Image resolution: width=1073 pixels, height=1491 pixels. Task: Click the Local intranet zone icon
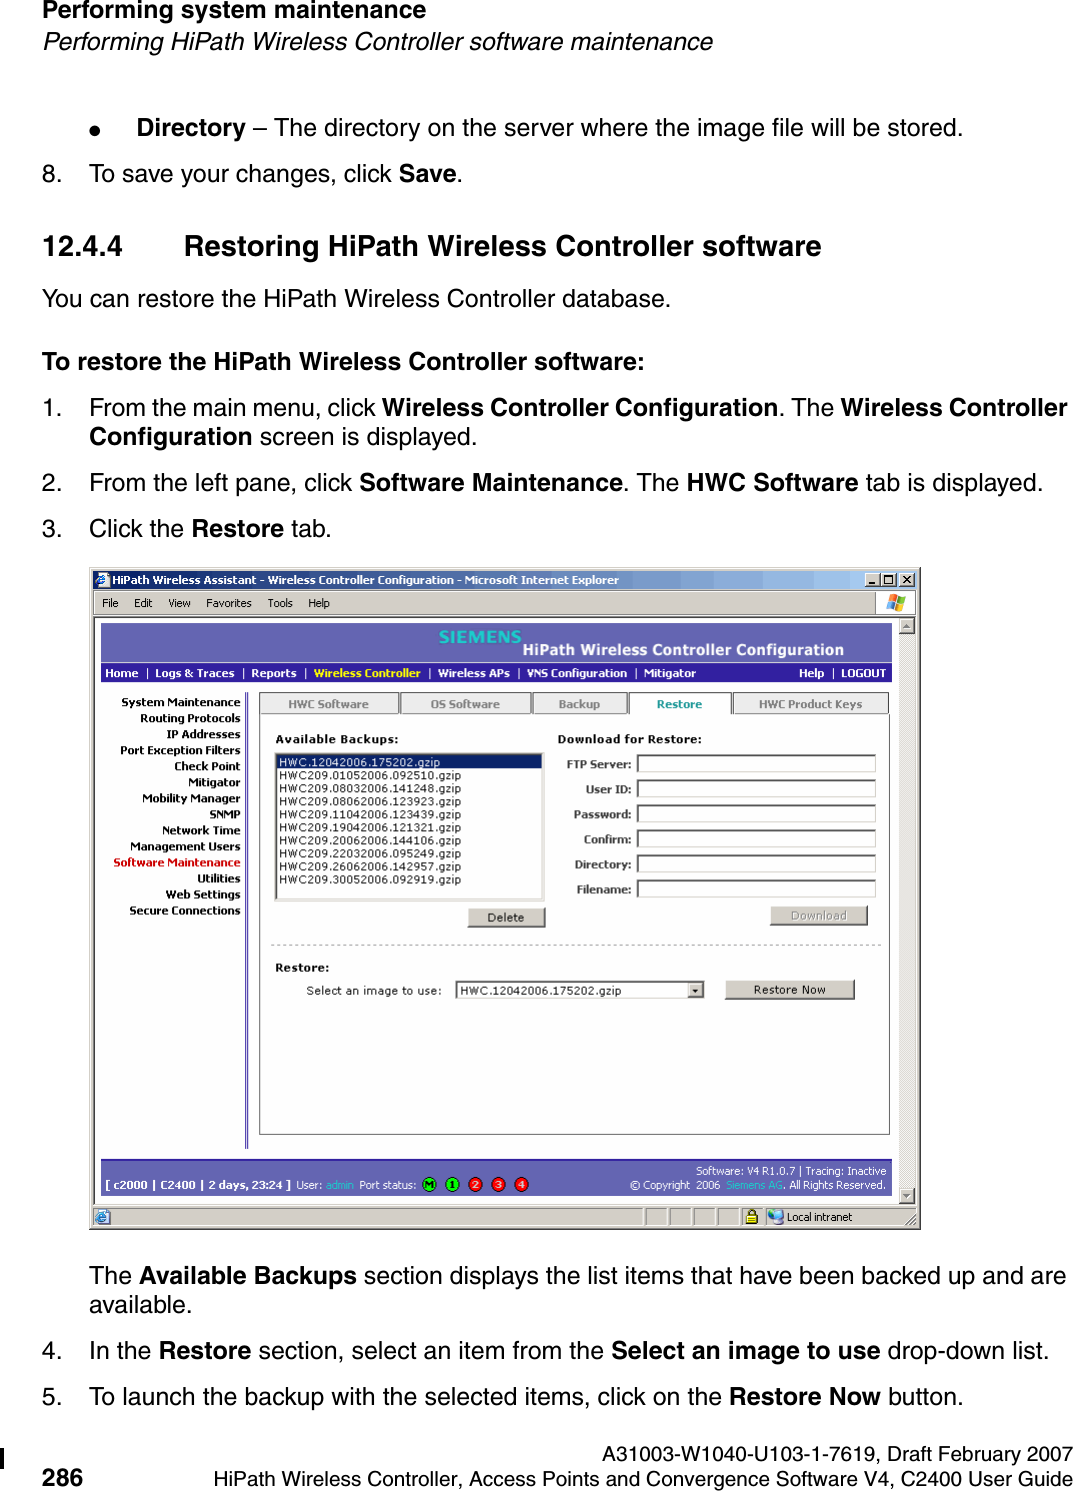(x=776, y=1217)
